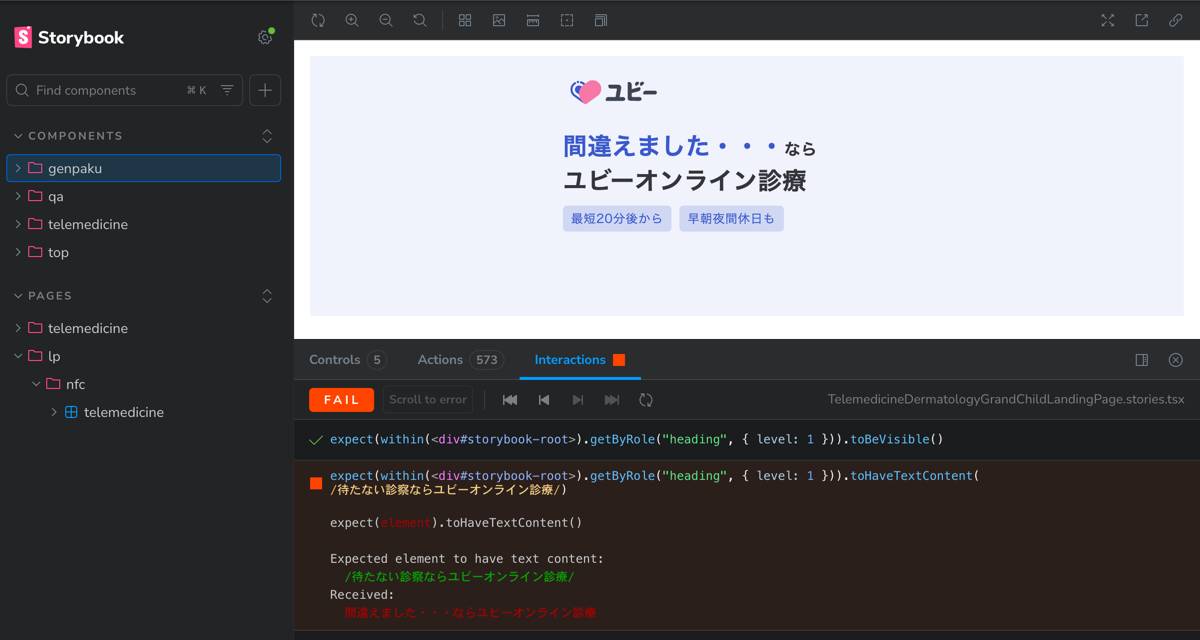
Task: Collapse the PAGES section heading
Action: tap(49, 296)
